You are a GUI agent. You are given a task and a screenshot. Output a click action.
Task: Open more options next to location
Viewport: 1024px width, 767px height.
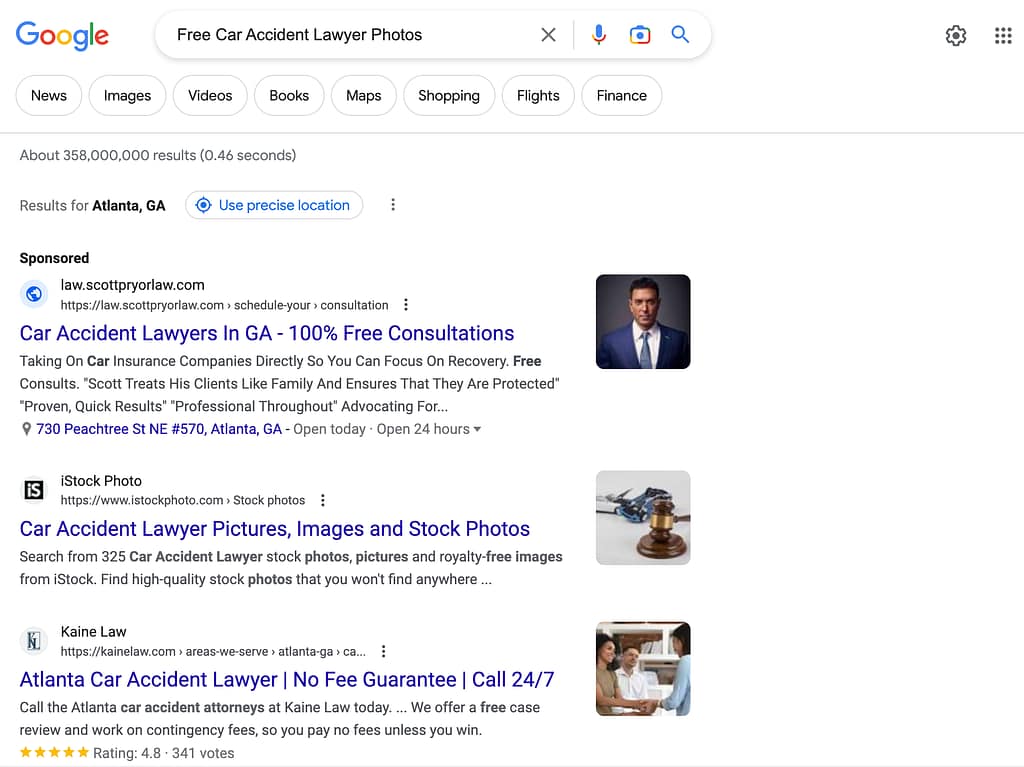pyautogui.click(x=392, y=205)
